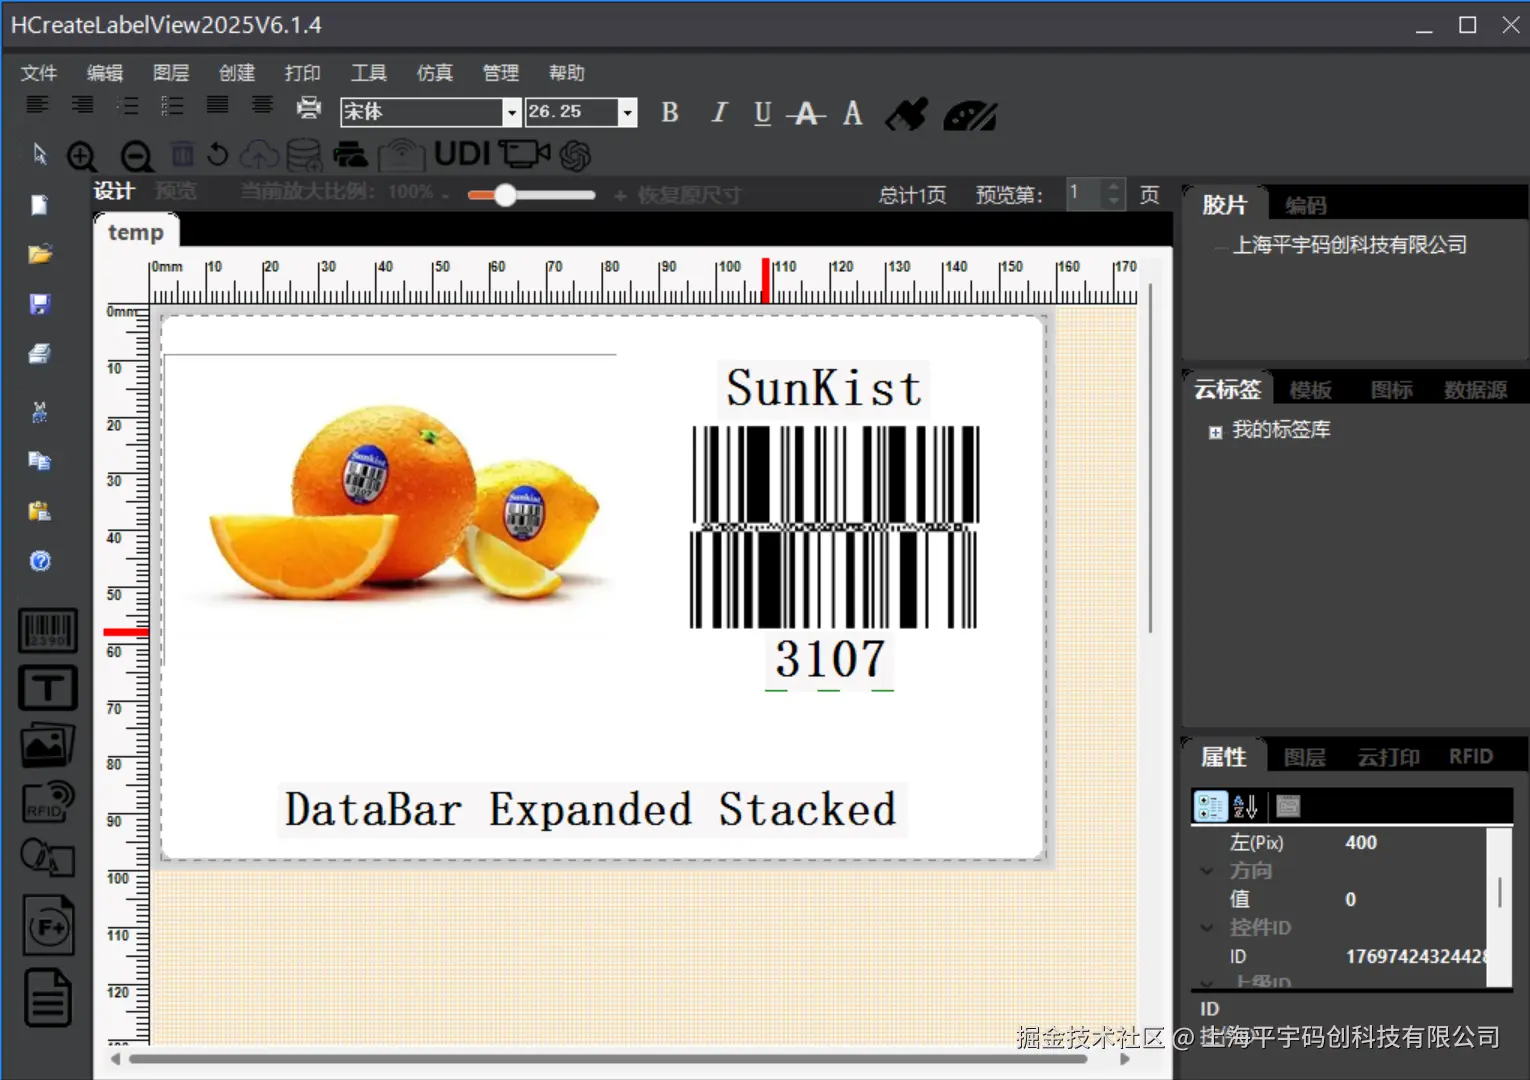Toggle categorized property view
Screen dimensions: 1530x1080
[x=1210, y=806]
